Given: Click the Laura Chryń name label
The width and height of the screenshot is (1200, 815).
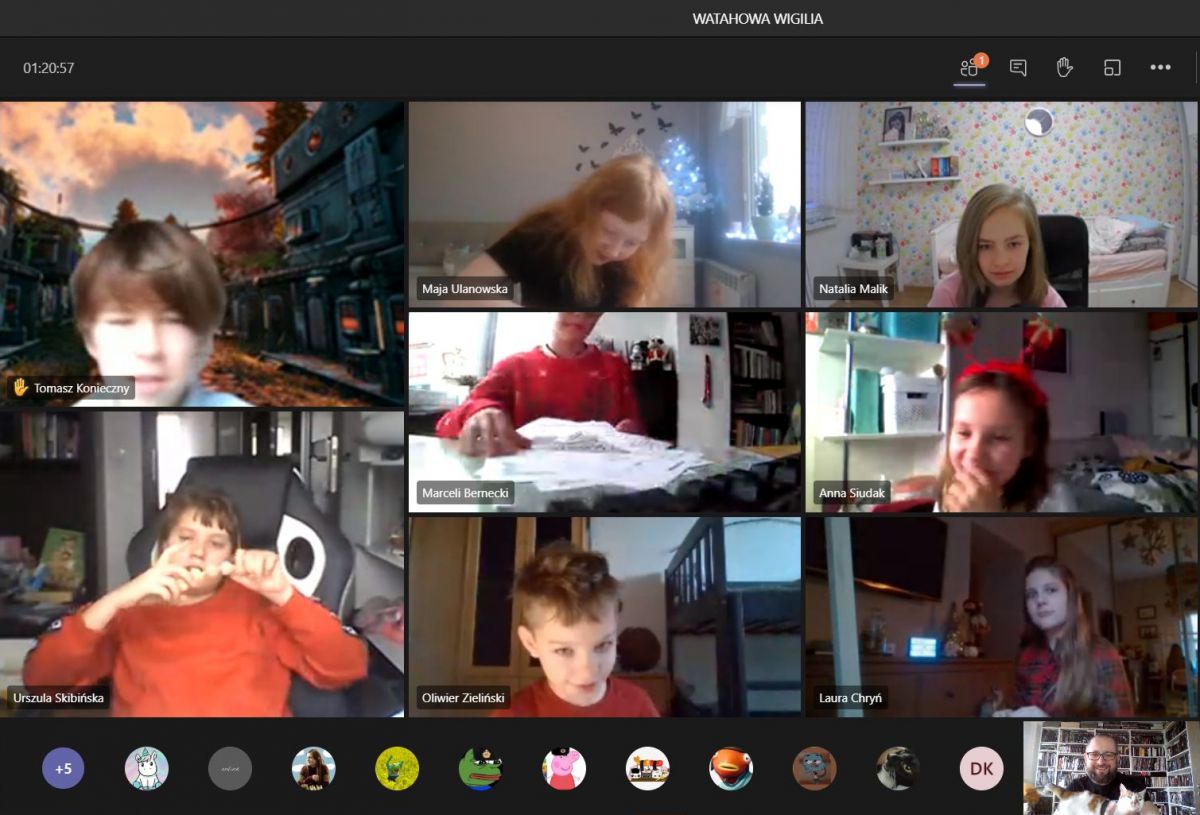Looking at the screenshot, I should coord(852,698).
